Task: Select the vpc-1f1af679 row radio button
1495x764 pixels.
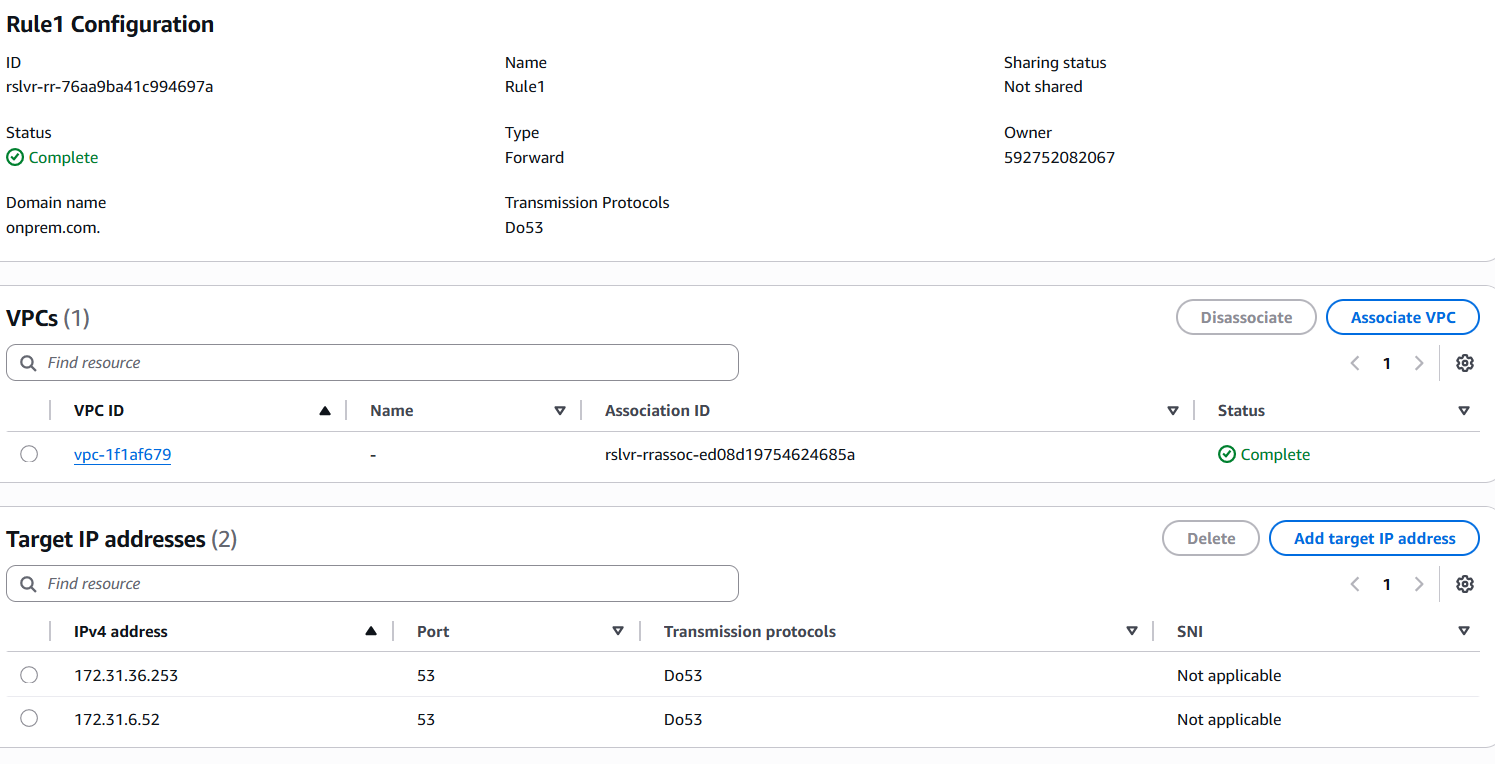Action: click(29, 455)
